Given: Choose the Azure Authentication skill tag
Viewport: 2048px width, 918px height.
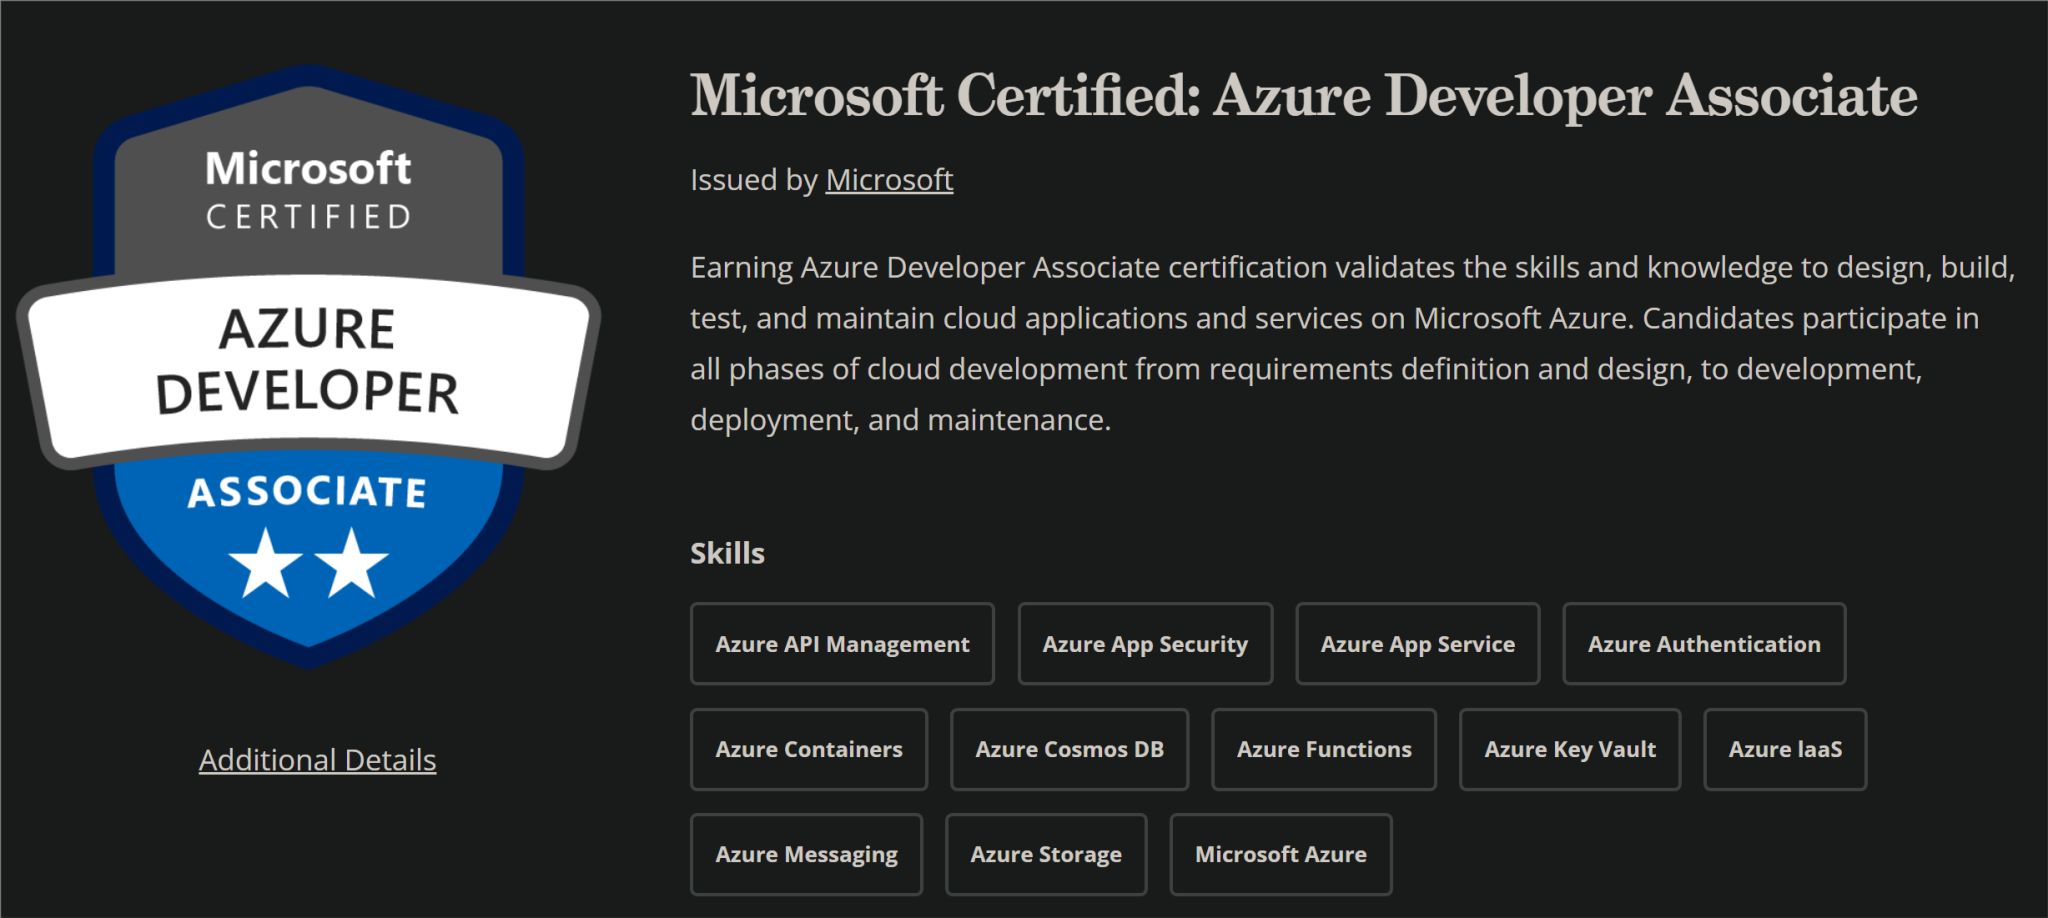Looking at the screenshot, I should 1704,644.
